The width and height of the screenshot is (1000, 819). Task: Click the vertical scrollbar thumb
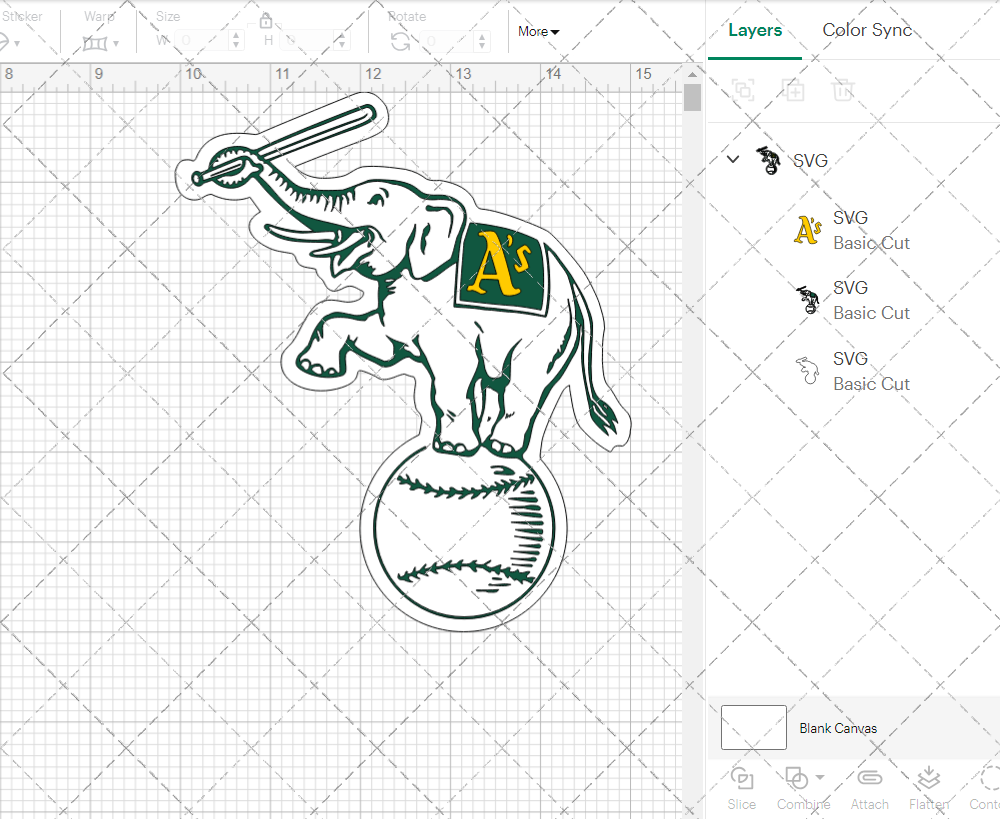point(692,98)
